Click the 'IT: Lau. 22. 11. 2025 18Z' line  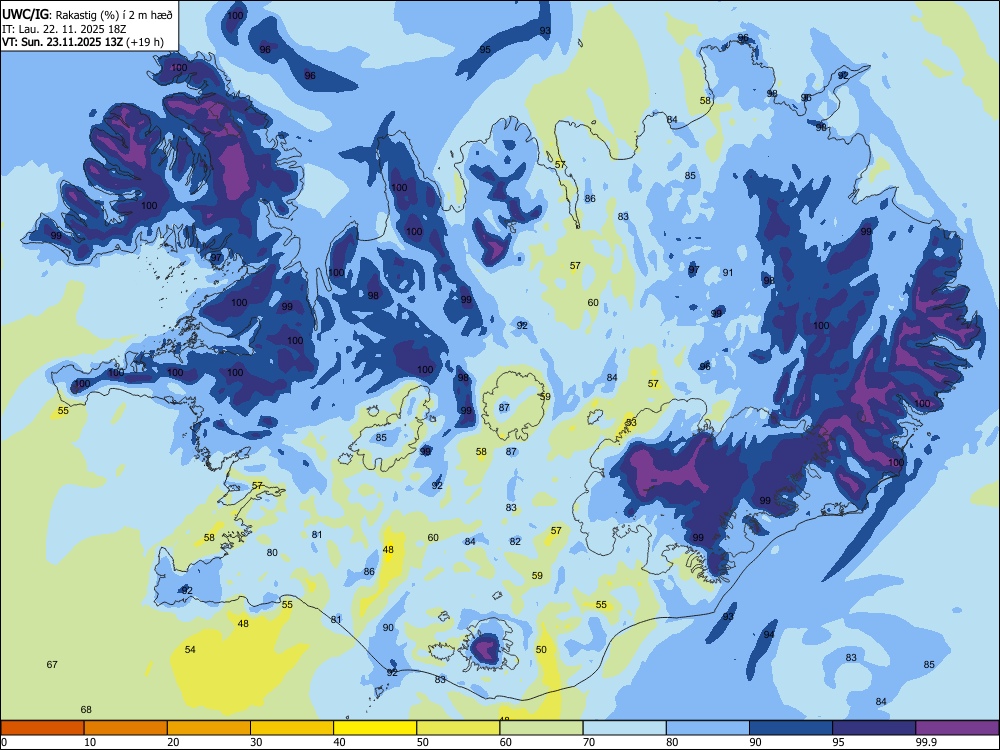[64, 29]
